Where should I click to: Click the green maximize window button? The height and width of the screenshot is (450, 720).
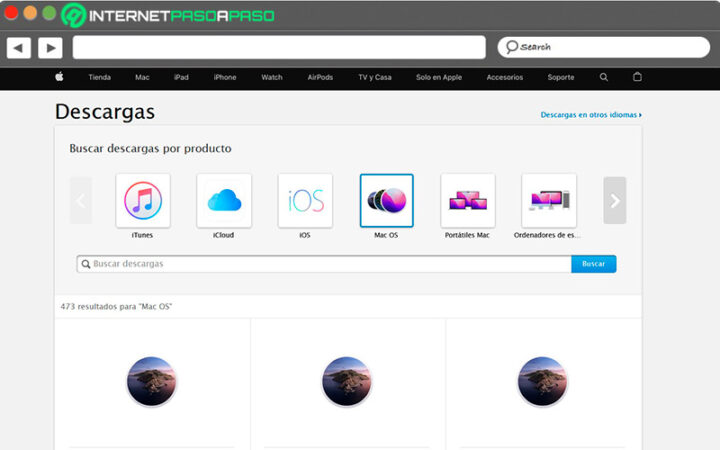(x=49, y=12)
